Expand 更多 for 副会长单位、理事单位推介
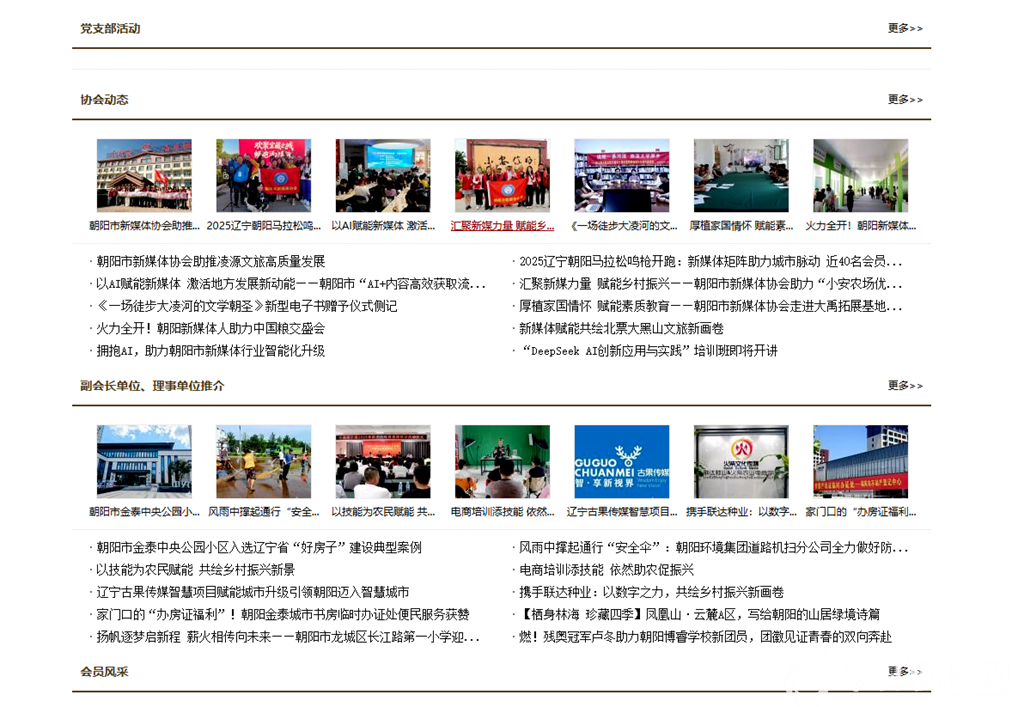The height and width of the screenshot is (707, 1024). point(904,385)
